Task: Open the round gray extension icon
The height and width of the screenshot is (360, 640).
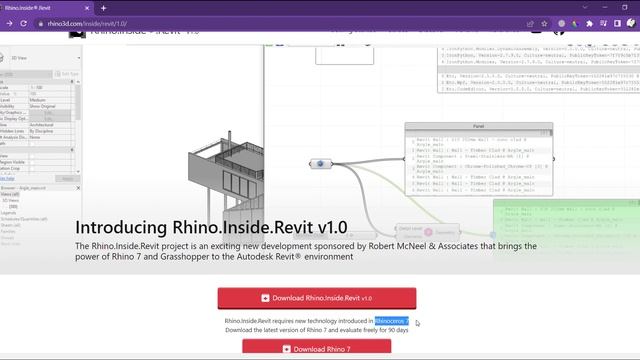Action: [562, 24]
